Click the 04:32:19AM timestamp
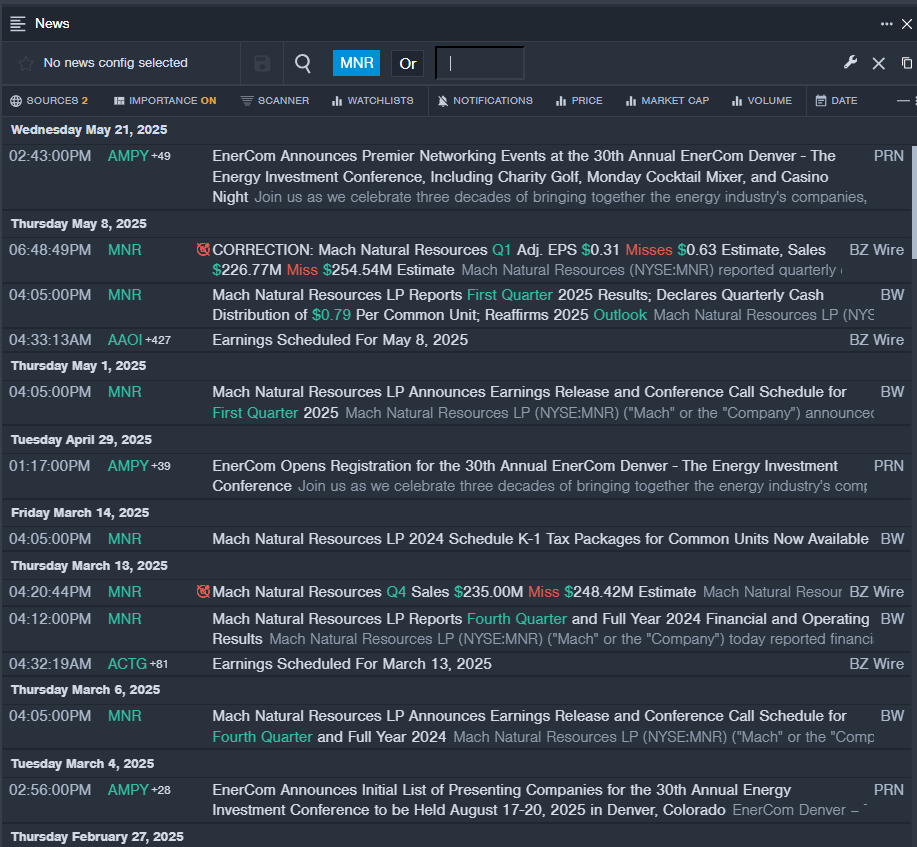Image resolution: width=917 pixels, height=847 pixels. pos(50,664)
